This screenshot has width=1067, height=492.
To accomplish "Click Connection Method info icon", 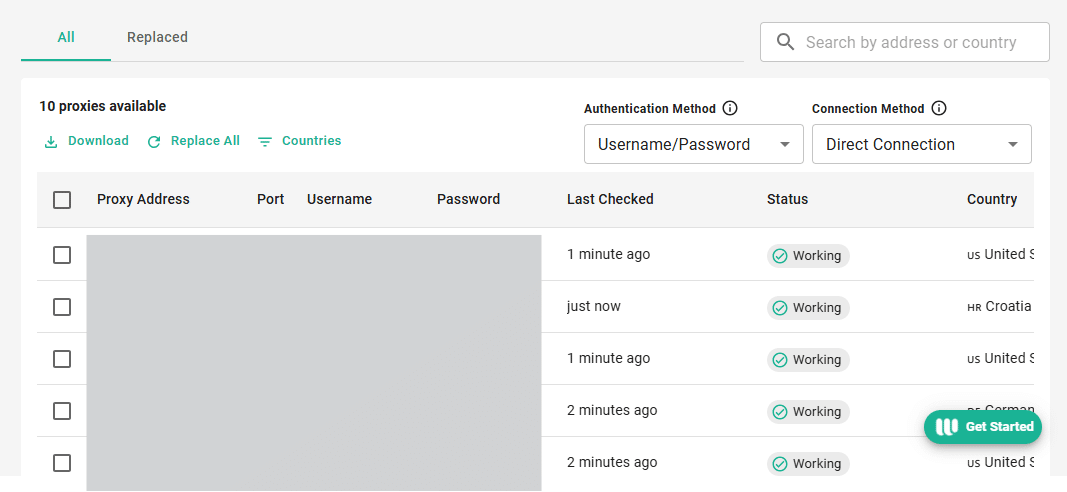I will [x=939, y=109].
